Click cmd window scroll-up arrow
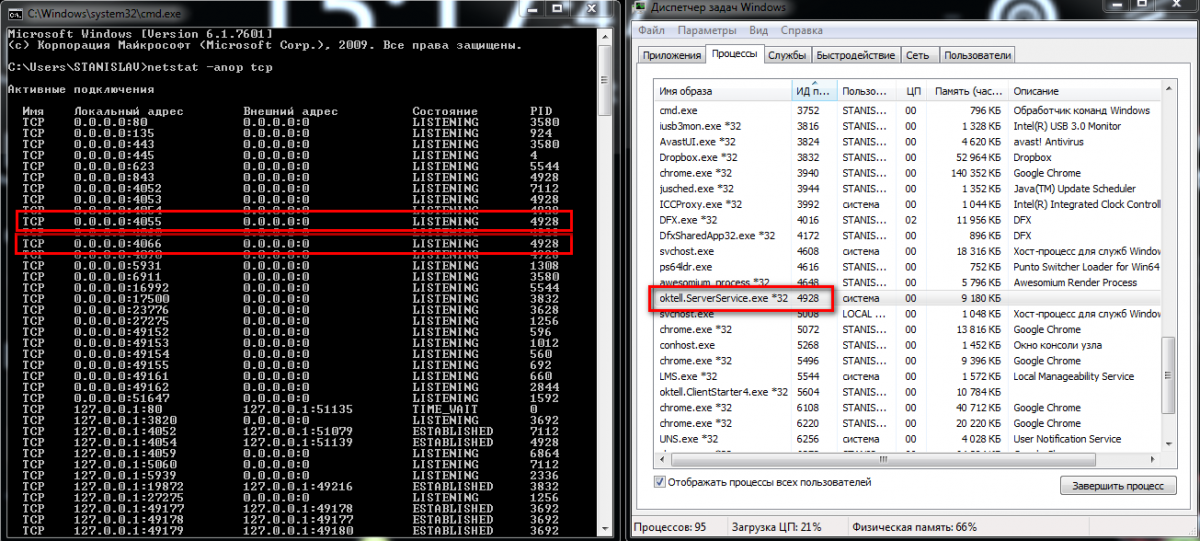The image size is (1200, 541). tap(603, 37)
